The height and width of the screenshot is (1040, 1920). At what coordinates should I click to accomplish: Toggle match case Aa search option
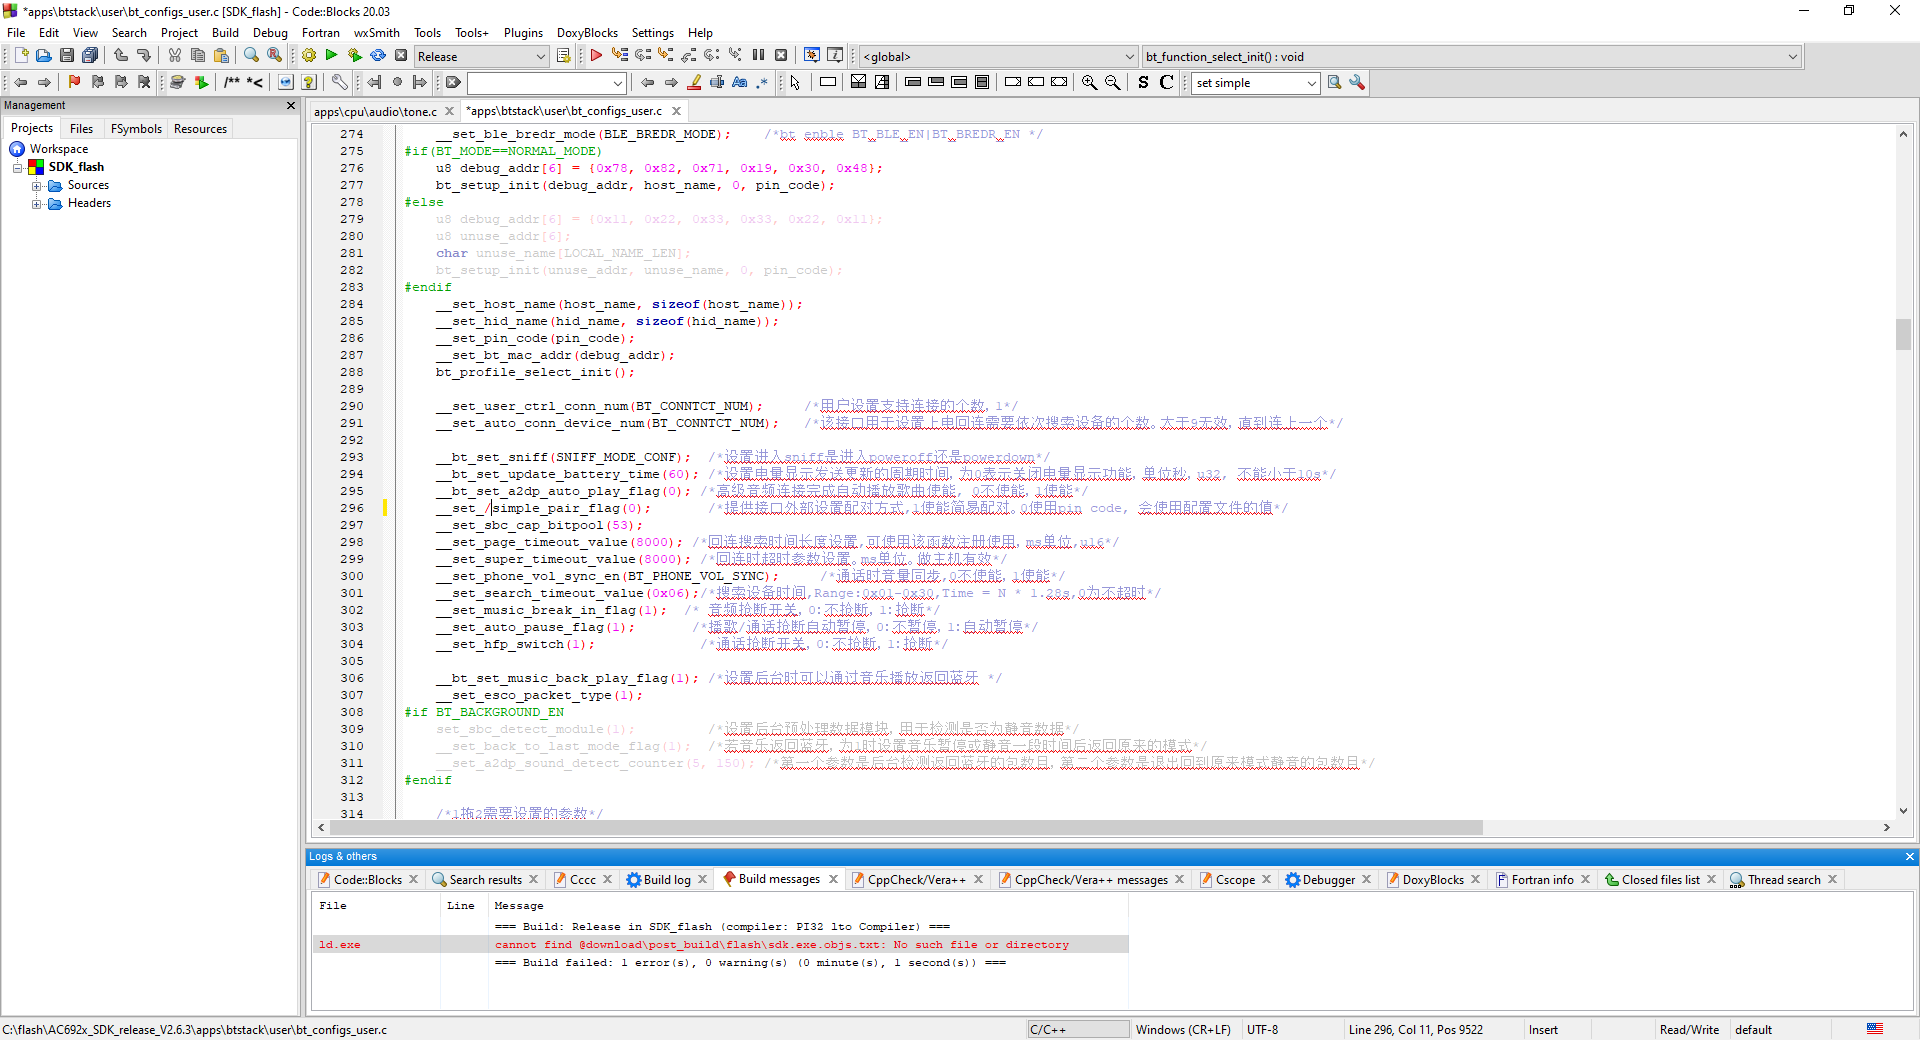(x=740, y=83)
